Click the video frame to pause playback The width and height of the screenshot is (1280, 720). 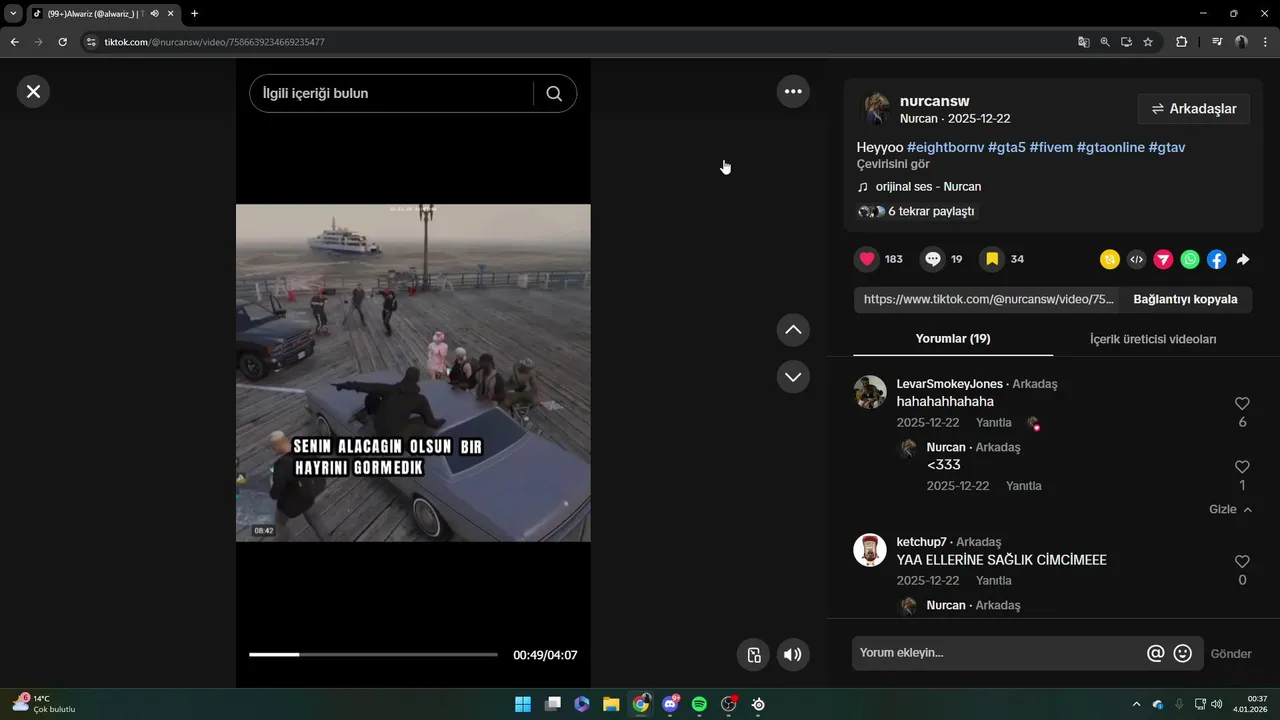point(413,372)
